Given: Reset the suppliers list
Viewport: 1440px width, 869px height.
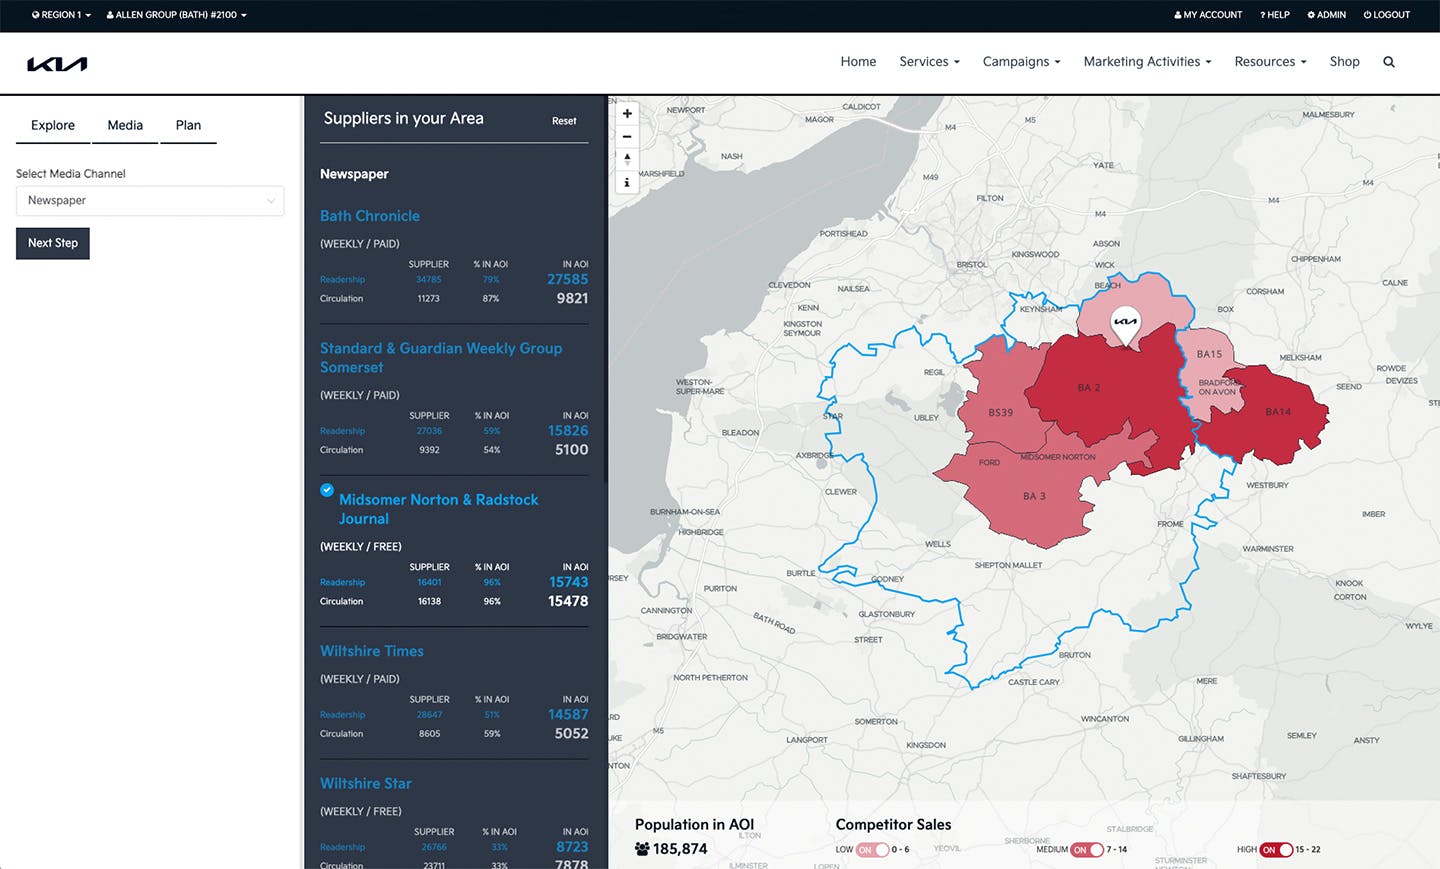Looking at the screenshot, I should click(x=564, y=121).
